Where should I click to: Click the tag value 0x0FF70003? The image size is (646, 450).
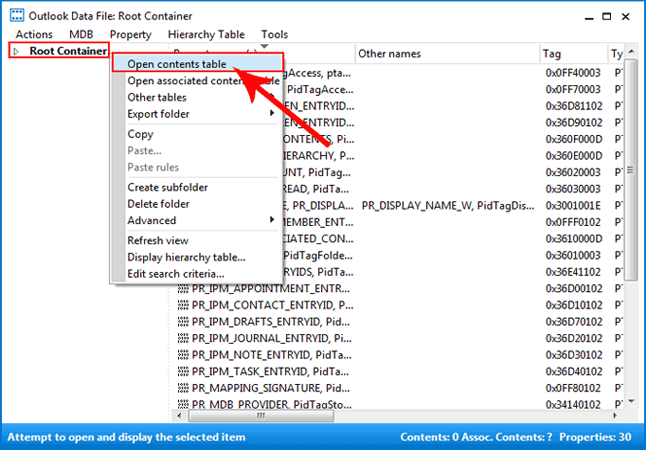click(x=573, y=89)
